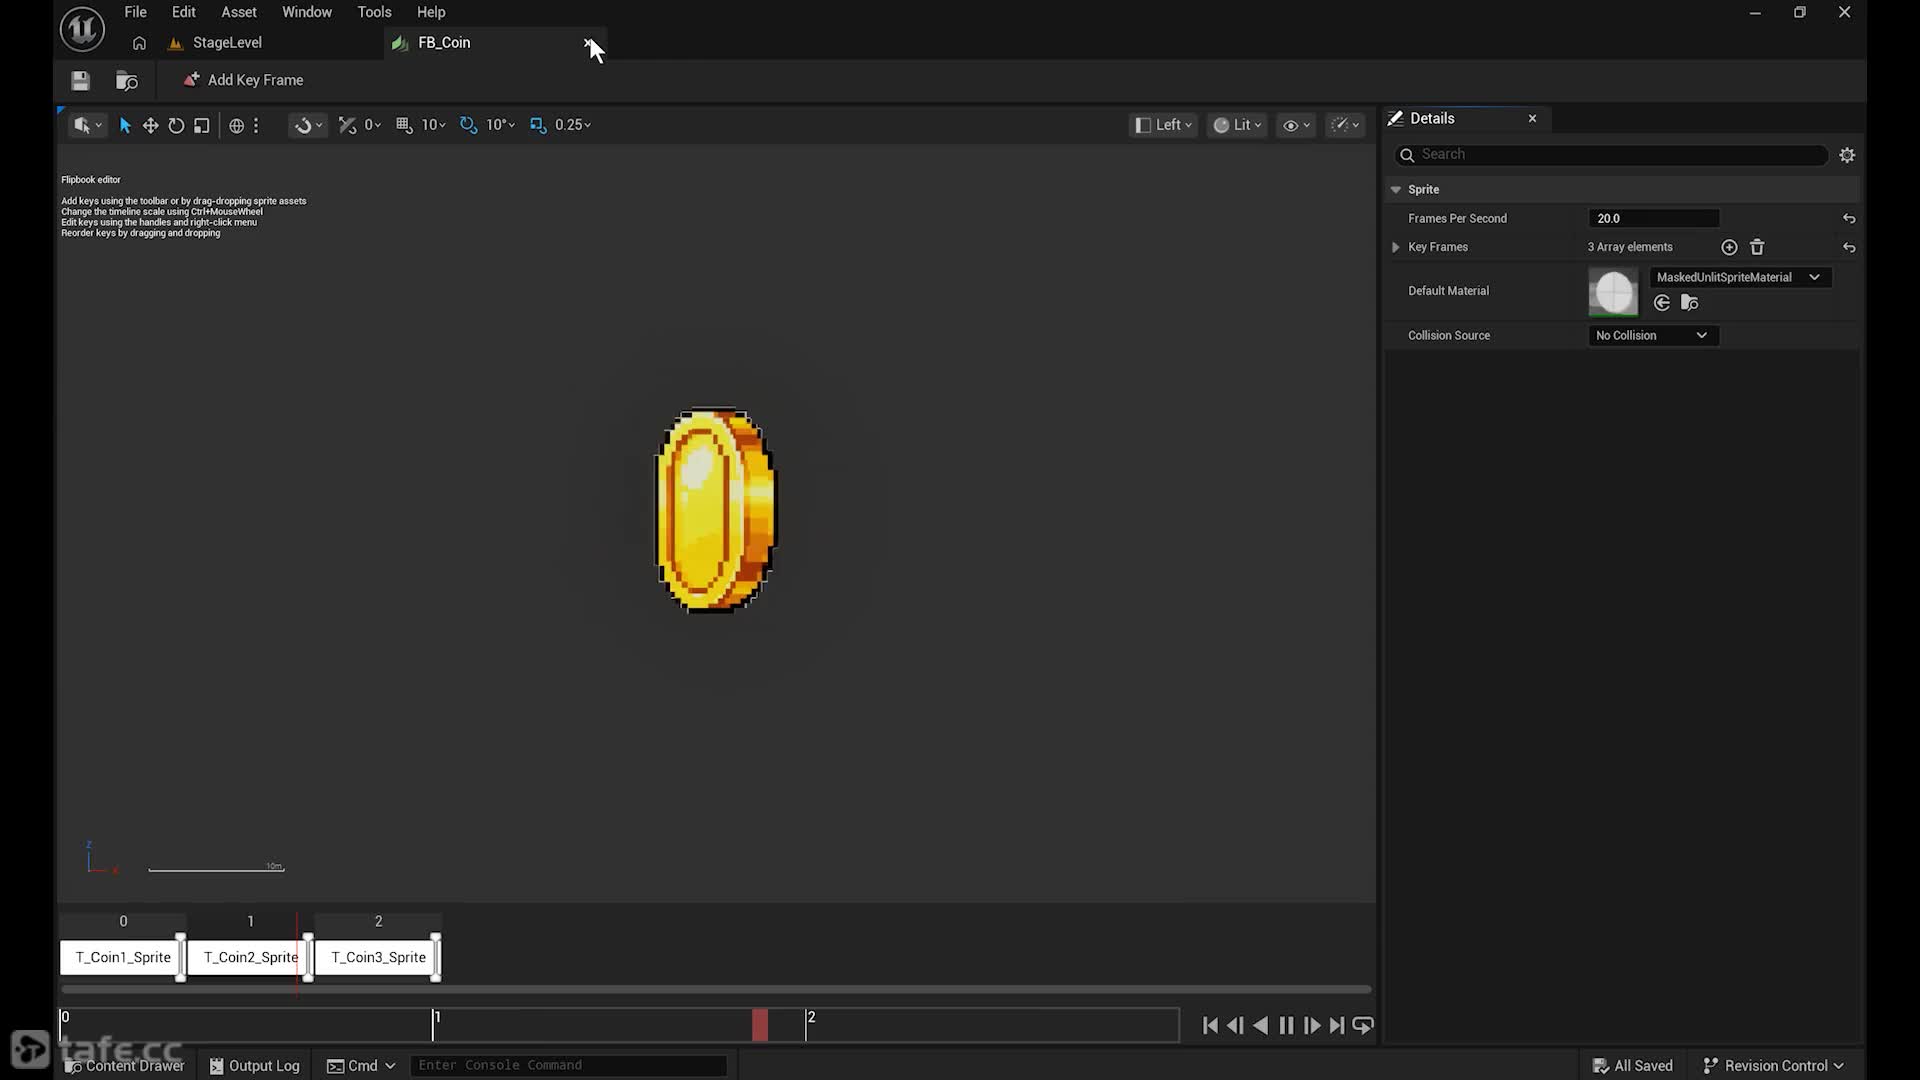Activate the Translate (move) tool
Image resolution: width=1920 pixels, height=1080 pixels.
[150, 125]
